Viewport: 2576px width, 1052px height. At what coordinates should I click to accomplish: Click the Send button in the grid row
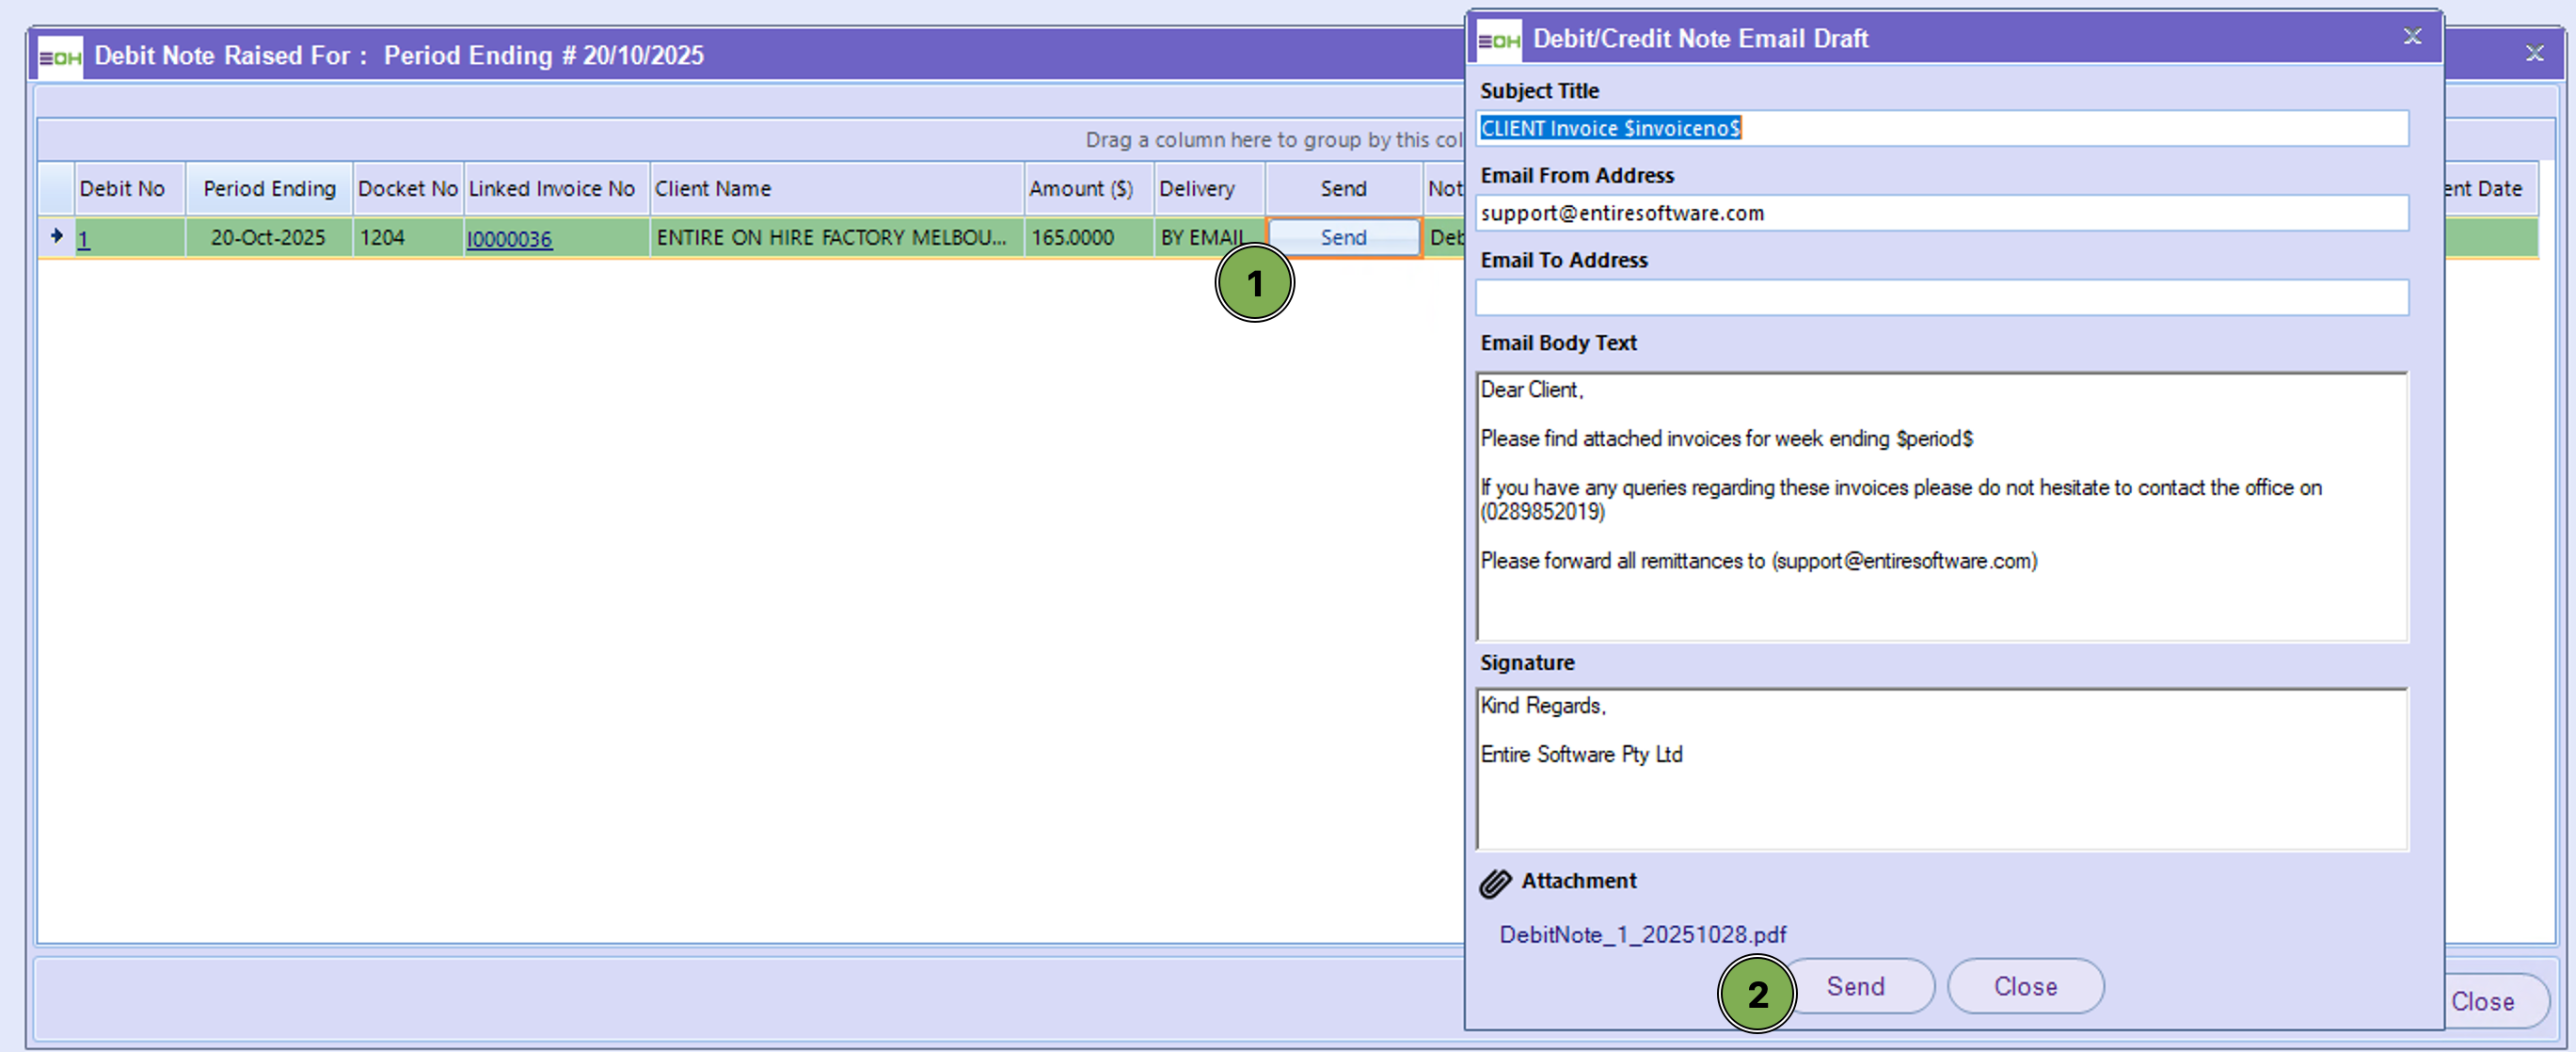point(1343,238)
